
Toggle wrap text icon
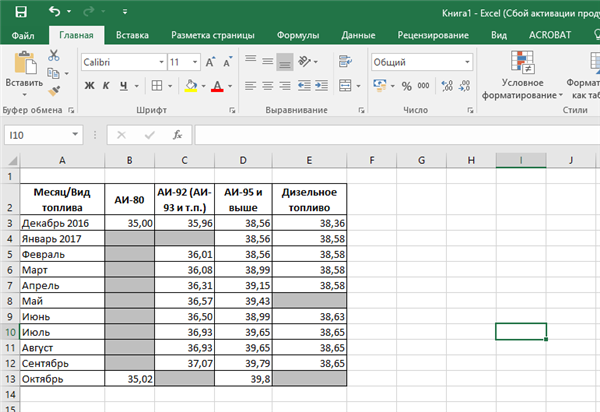coord(345,61)
